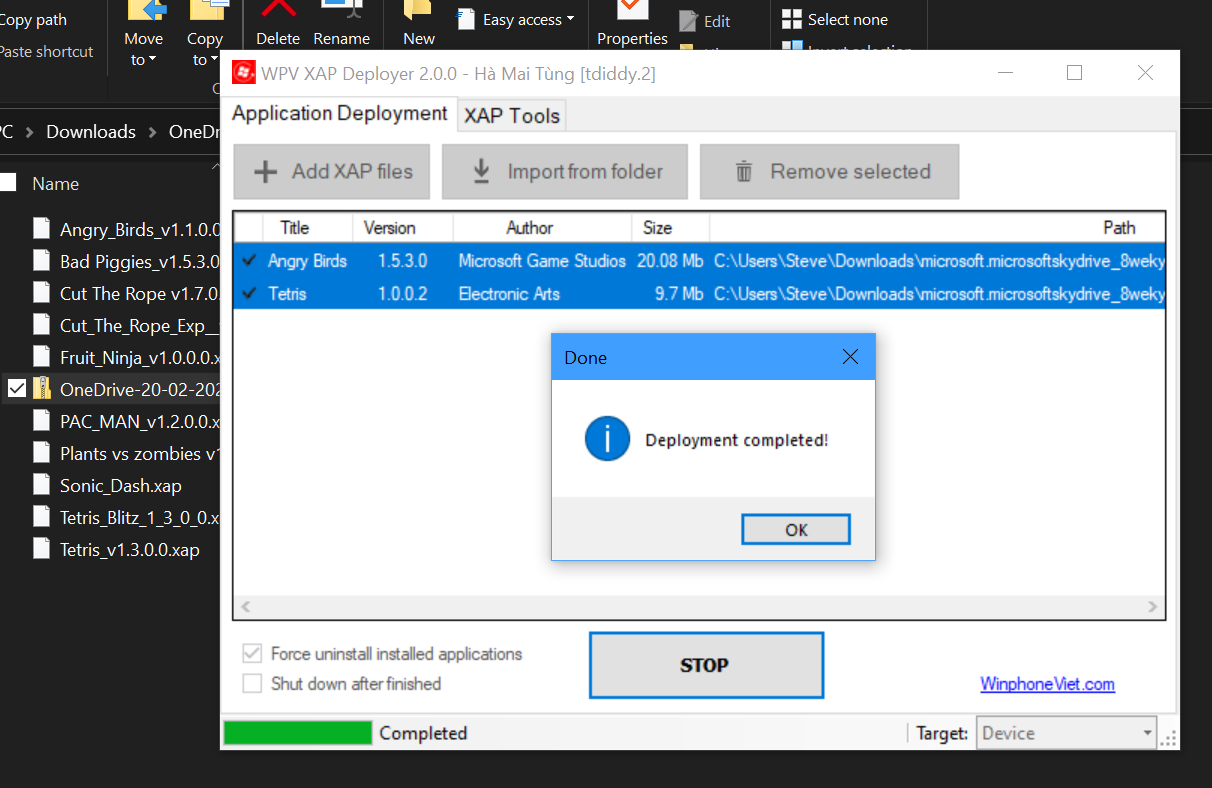Open the WinphoneViet.com link
1212x788 pixels.
[1047, 684]
